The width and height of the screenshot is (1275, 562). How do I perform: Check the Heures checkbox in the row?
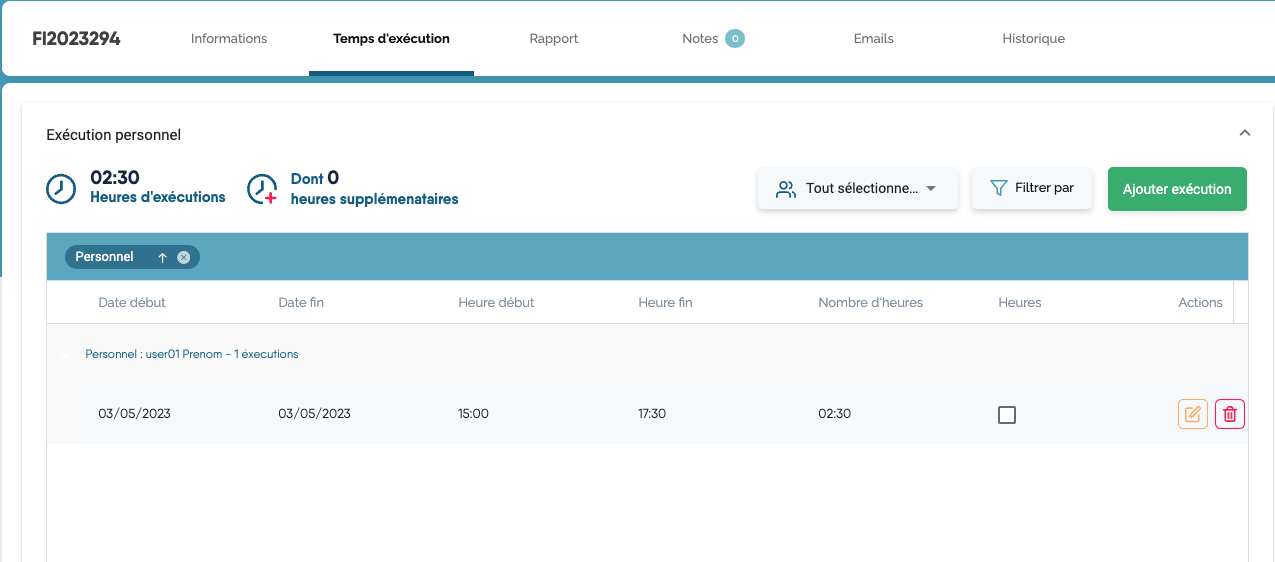coord(1007,415)
